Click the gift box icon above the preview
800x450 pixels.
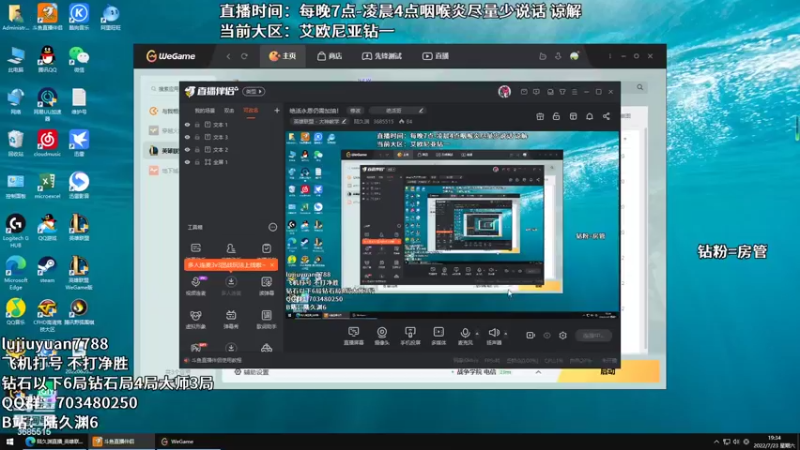coord(540,116)
